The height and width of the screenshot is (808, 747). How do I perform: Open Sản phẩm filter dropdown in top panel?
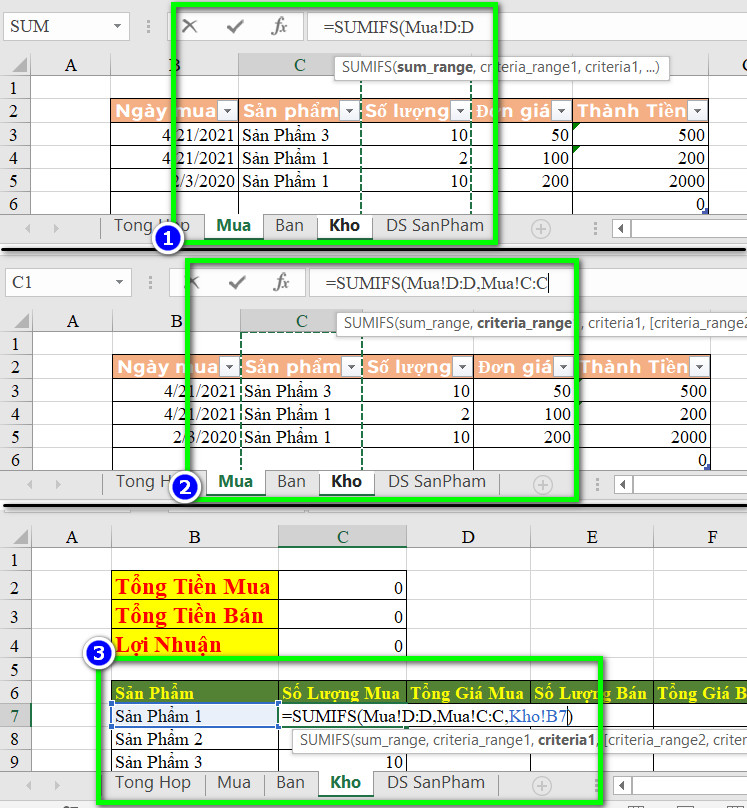point(350,110)
